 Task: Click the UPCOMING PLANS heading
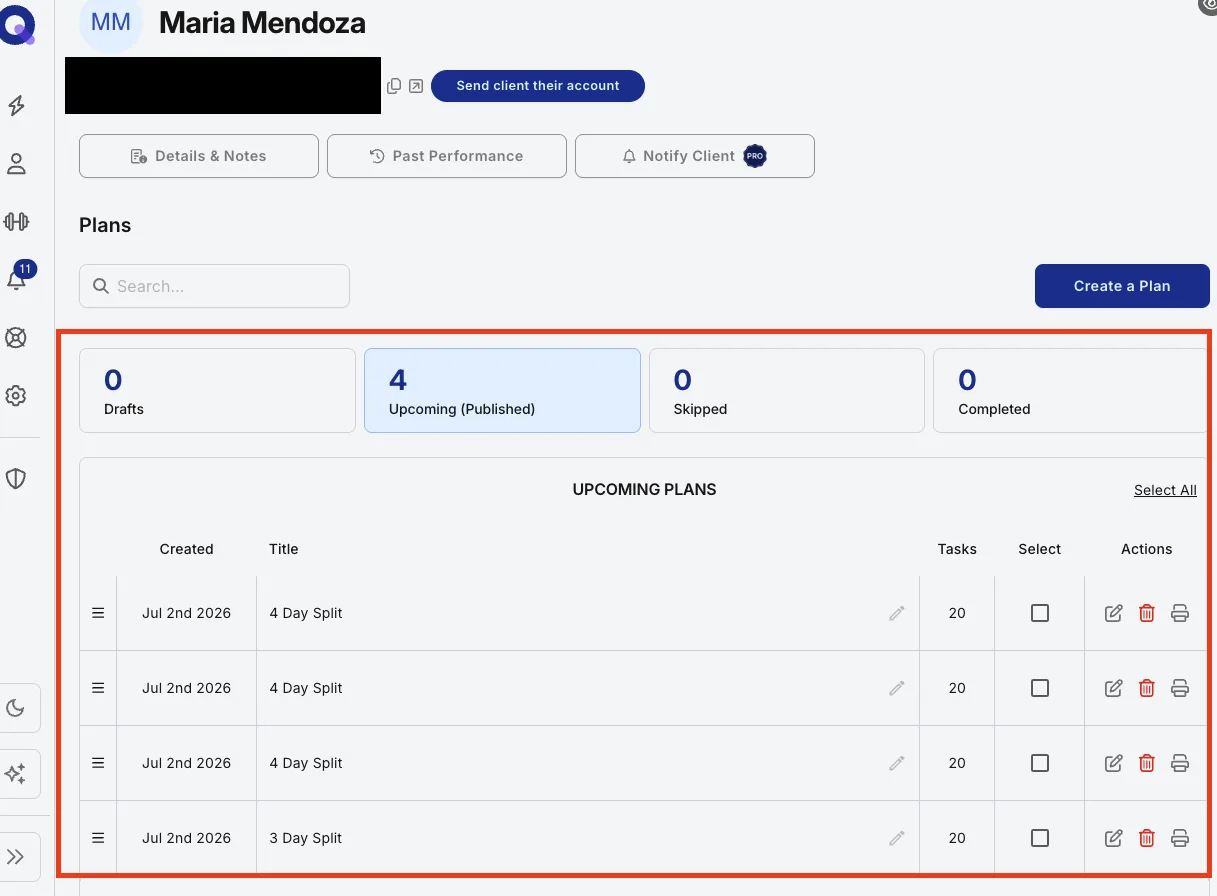pyautogui.click(x=644, y=490)
